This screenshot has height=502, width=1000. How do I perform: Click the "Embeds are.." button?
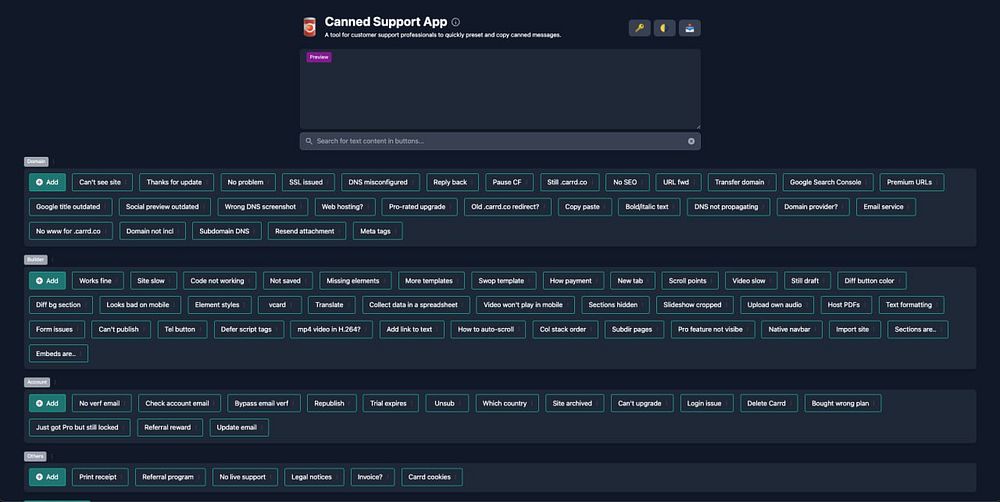58,353
